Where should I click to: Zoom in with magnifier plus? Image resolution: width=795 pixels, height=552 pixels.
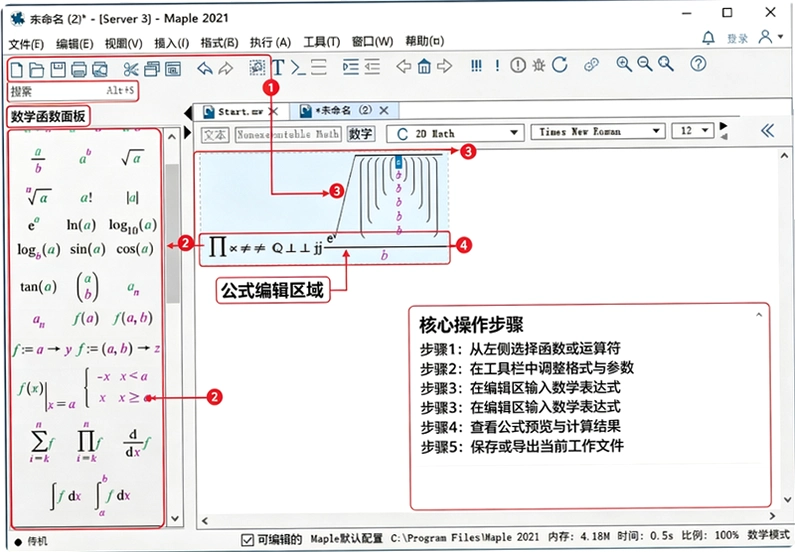(x=624, y=64)
